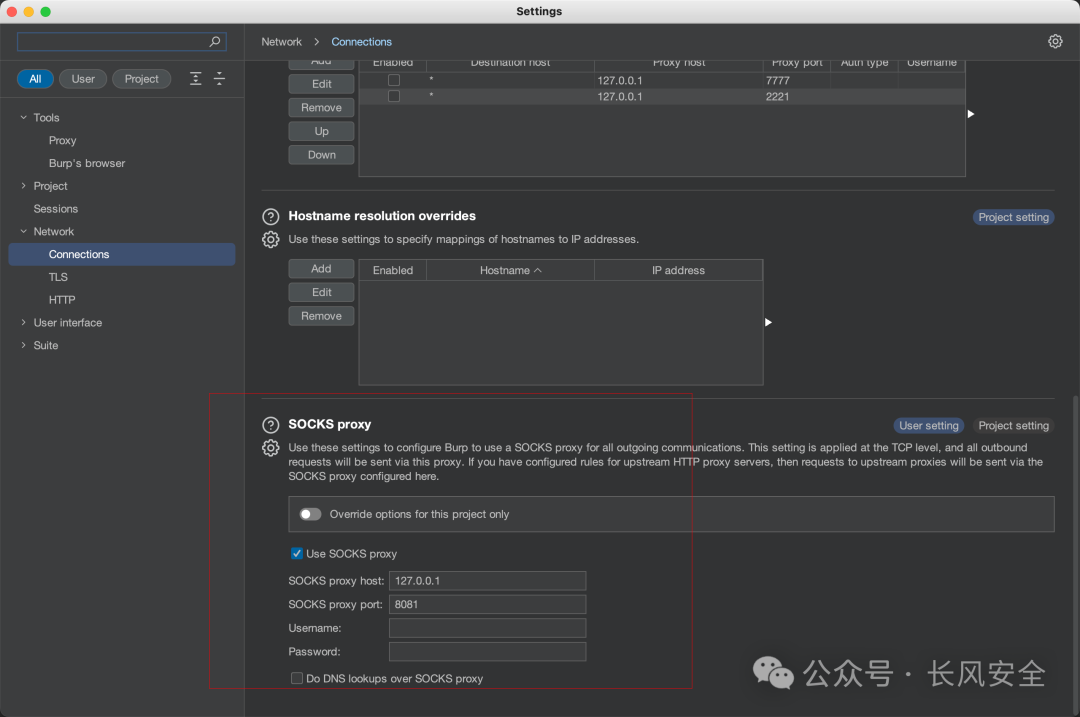Screen dimensions: 1080x717
Task: Move upstream proxy rule Down
Action: coord(322,155)
